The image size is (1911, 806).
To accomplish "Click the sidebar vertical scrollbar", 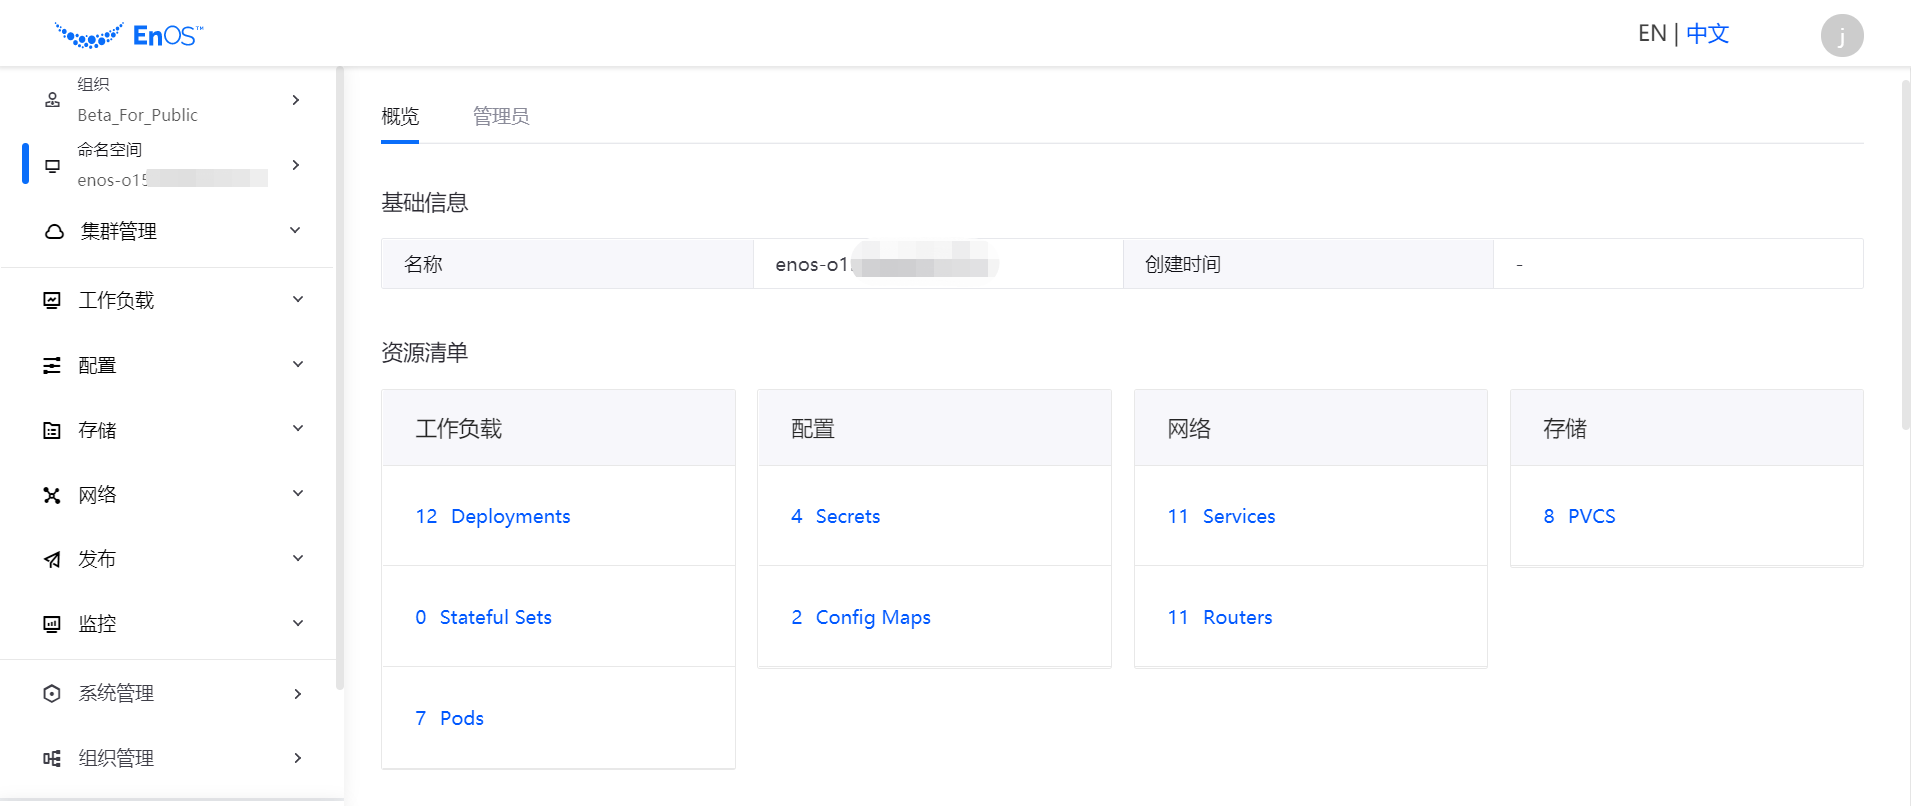I will [x=340, y=380].
